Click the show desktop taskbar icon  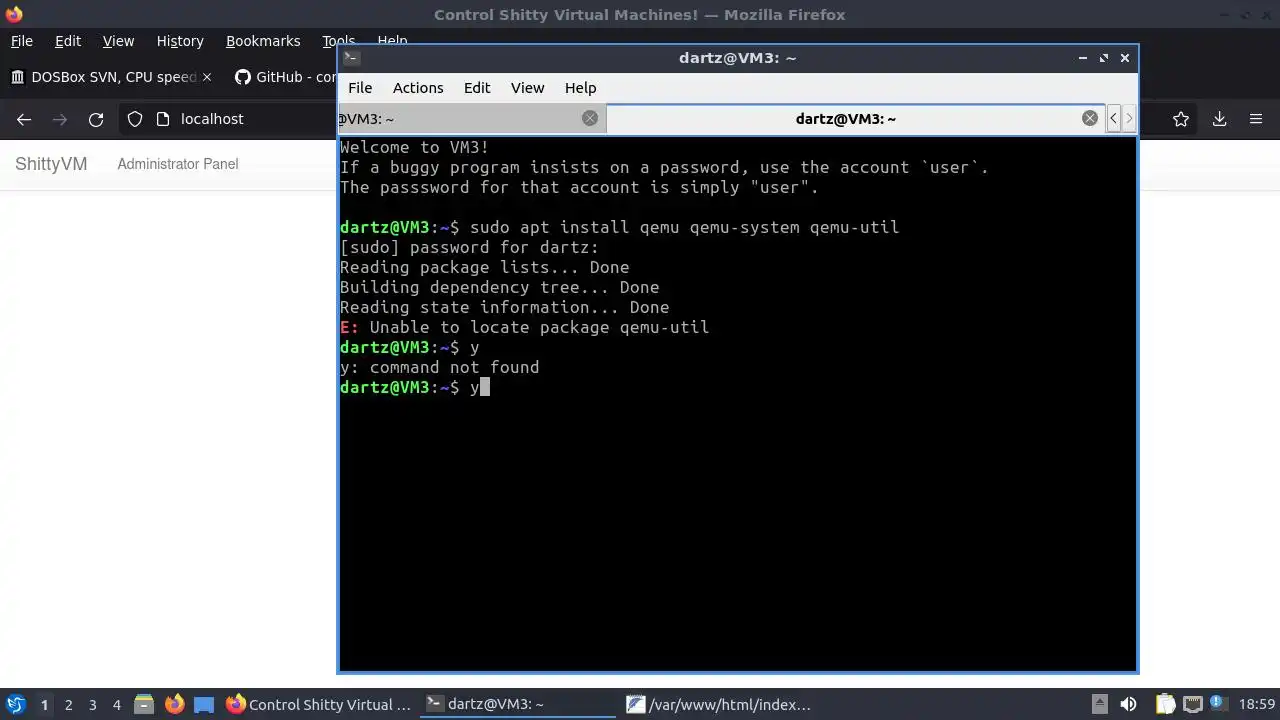[x=204, y=704]
